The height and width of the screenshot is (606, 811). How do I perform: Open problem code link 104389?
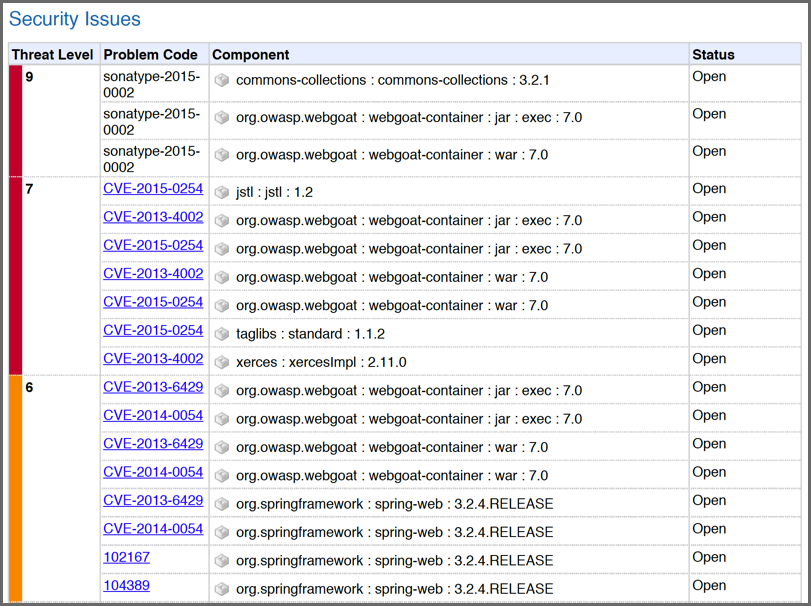[127, 586]
